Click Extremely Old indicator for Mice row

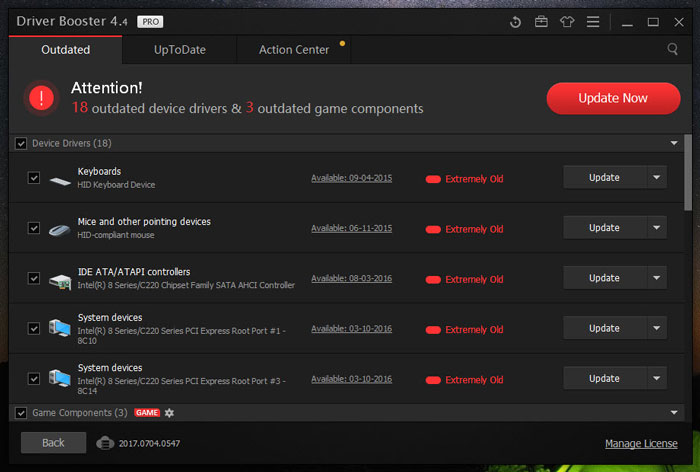click(x=464, y=229)
